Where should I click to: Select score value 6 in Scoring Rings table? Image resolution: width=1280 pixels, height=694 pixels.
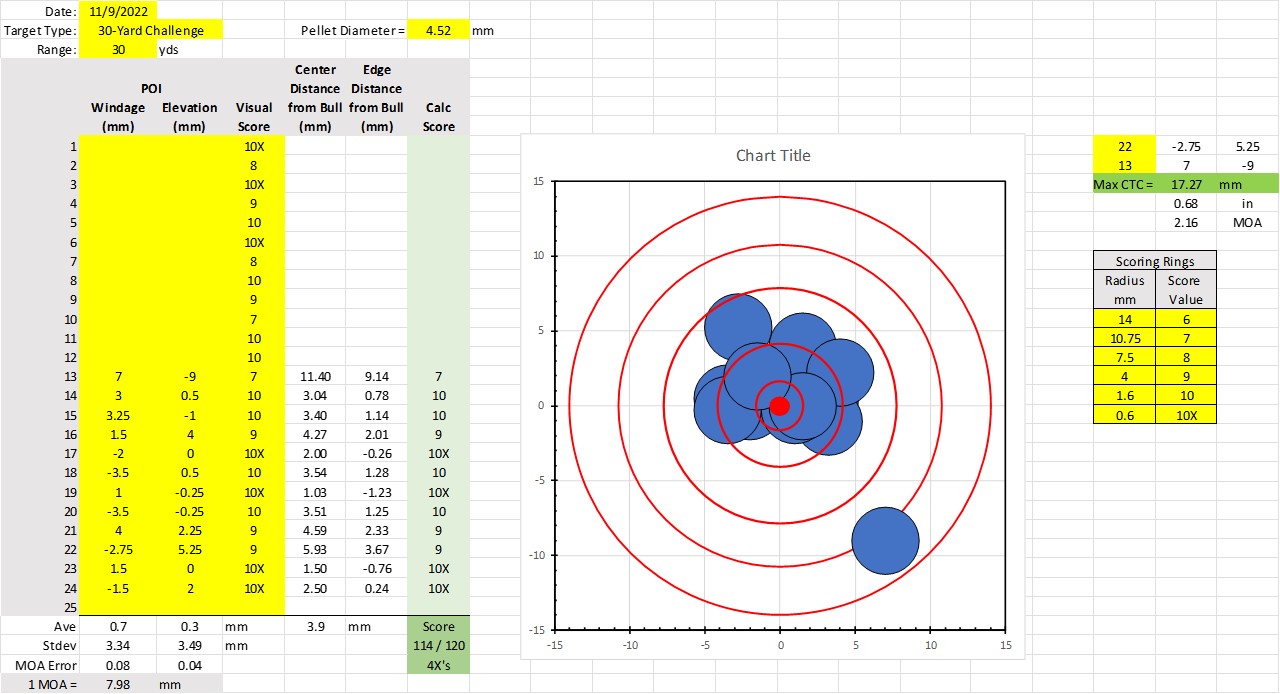point(1185,319)
